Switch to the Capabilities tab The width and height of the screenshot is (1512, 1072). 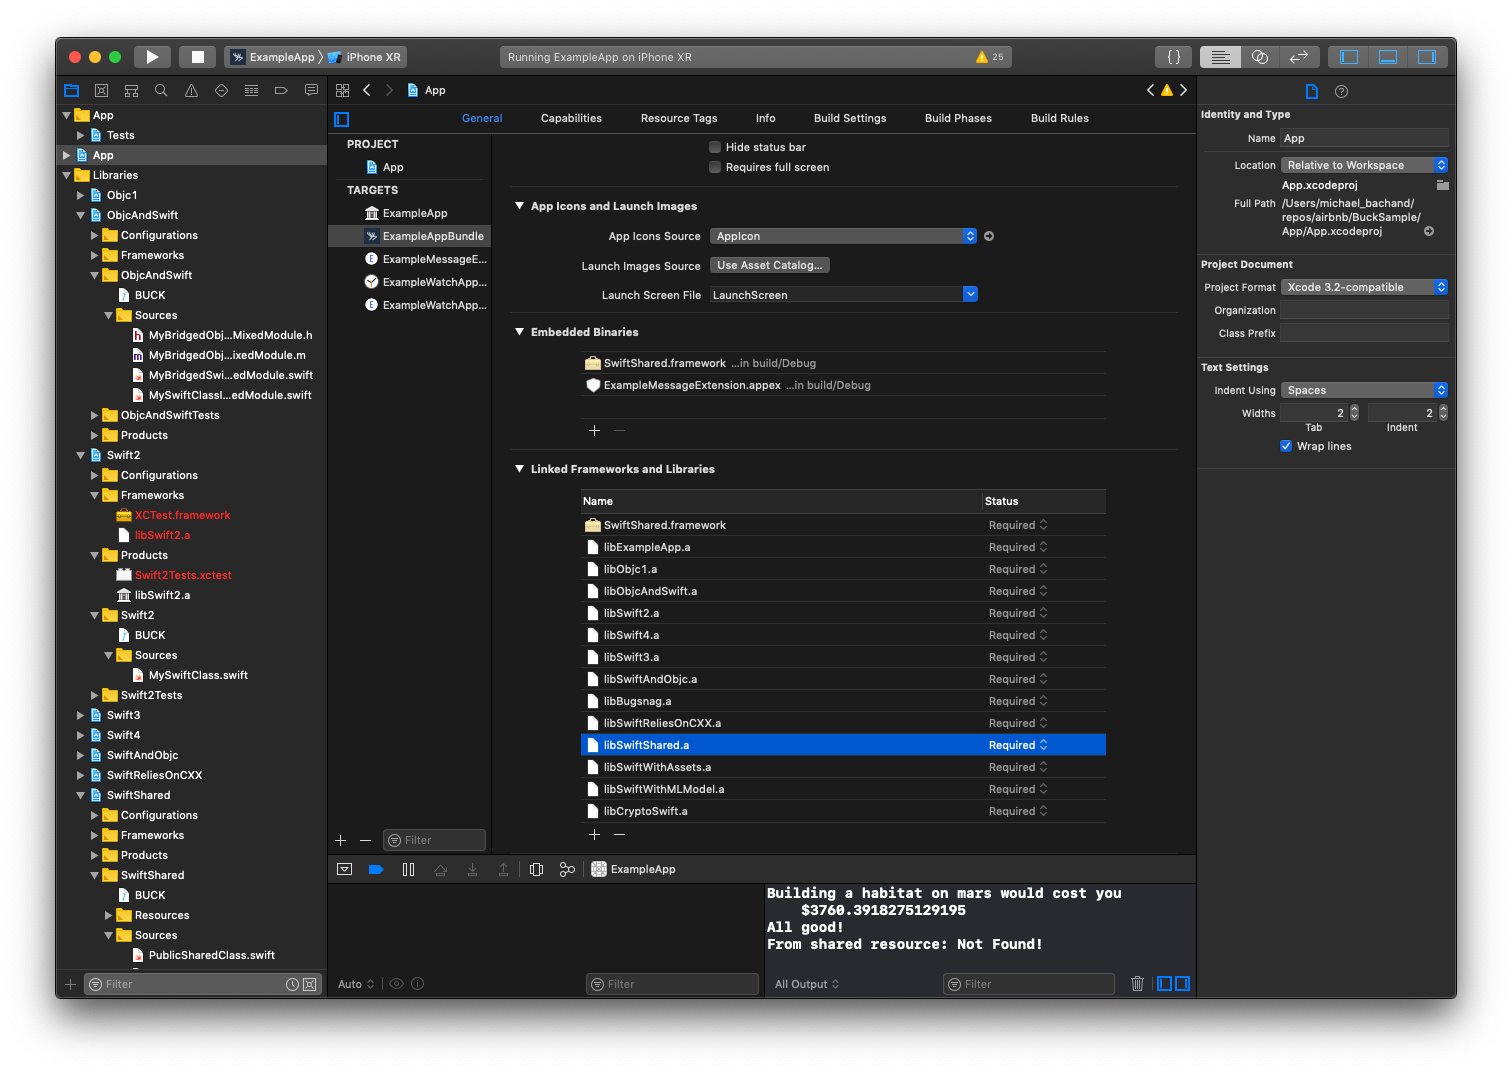point(571,118)
